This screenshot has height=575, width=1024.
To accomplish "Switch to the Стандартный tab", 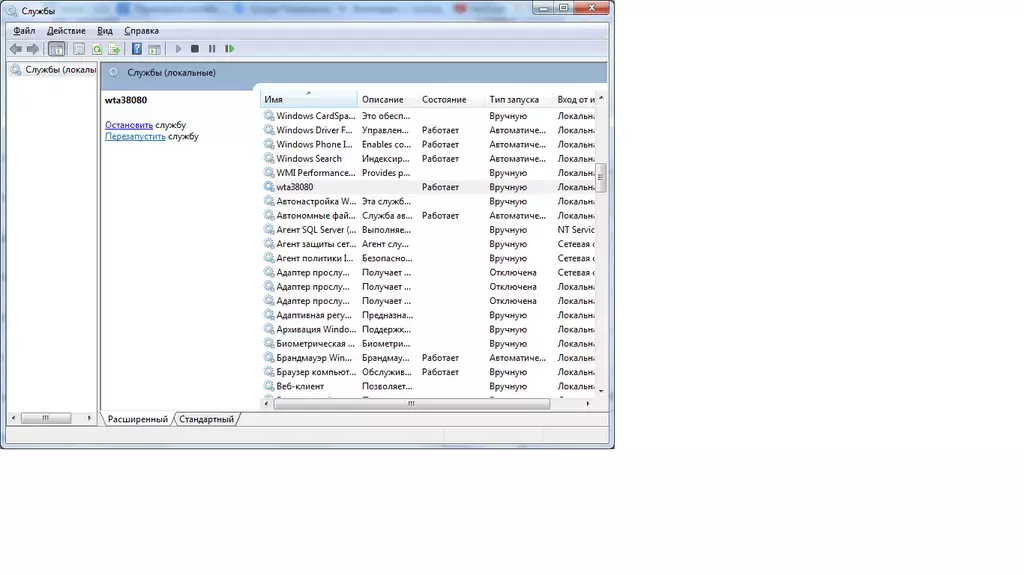I will (x=206, y=419).
